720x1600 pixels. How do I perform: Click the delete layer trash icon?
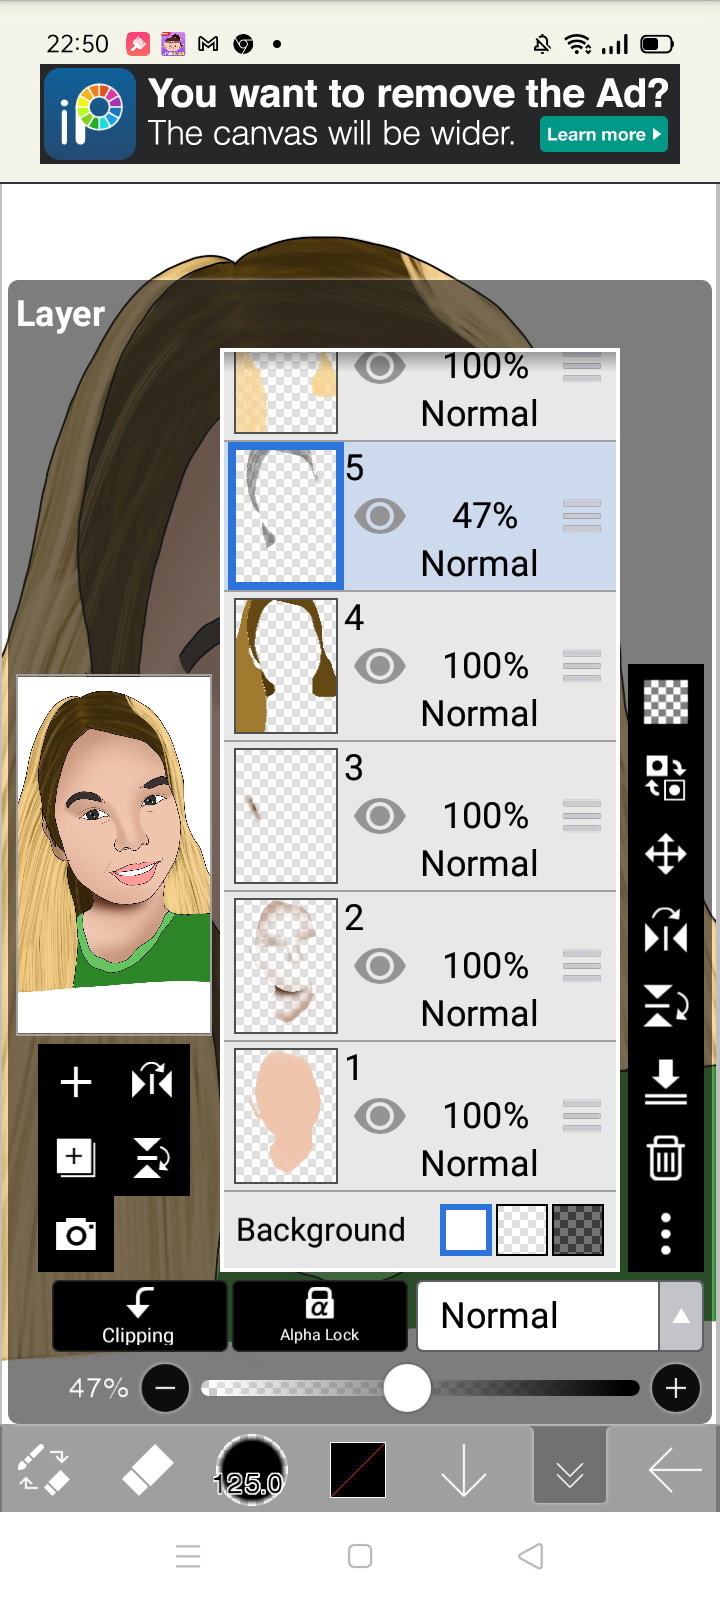click(665, 1158)
